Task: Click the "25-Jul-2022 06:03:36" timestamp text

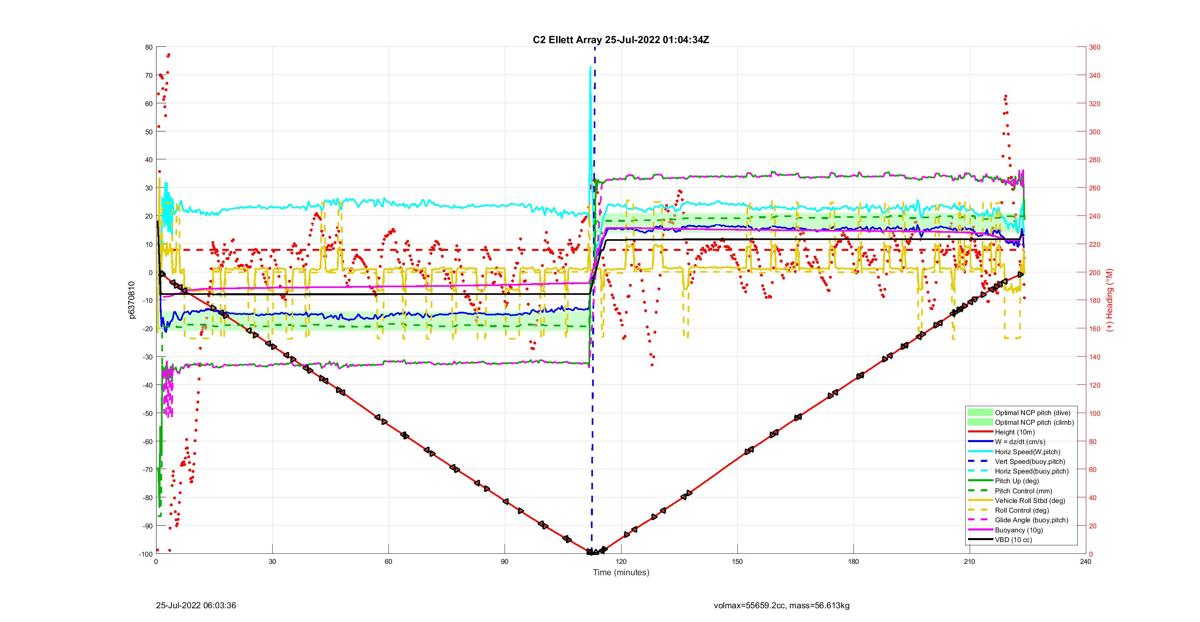Action: coord(196,605)
